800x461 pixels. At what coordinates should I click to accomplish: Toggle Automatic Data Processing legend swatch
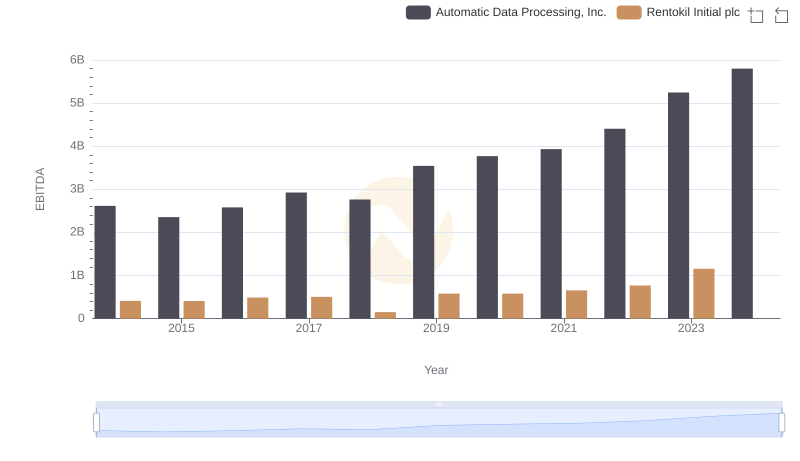tap(418, 12)
